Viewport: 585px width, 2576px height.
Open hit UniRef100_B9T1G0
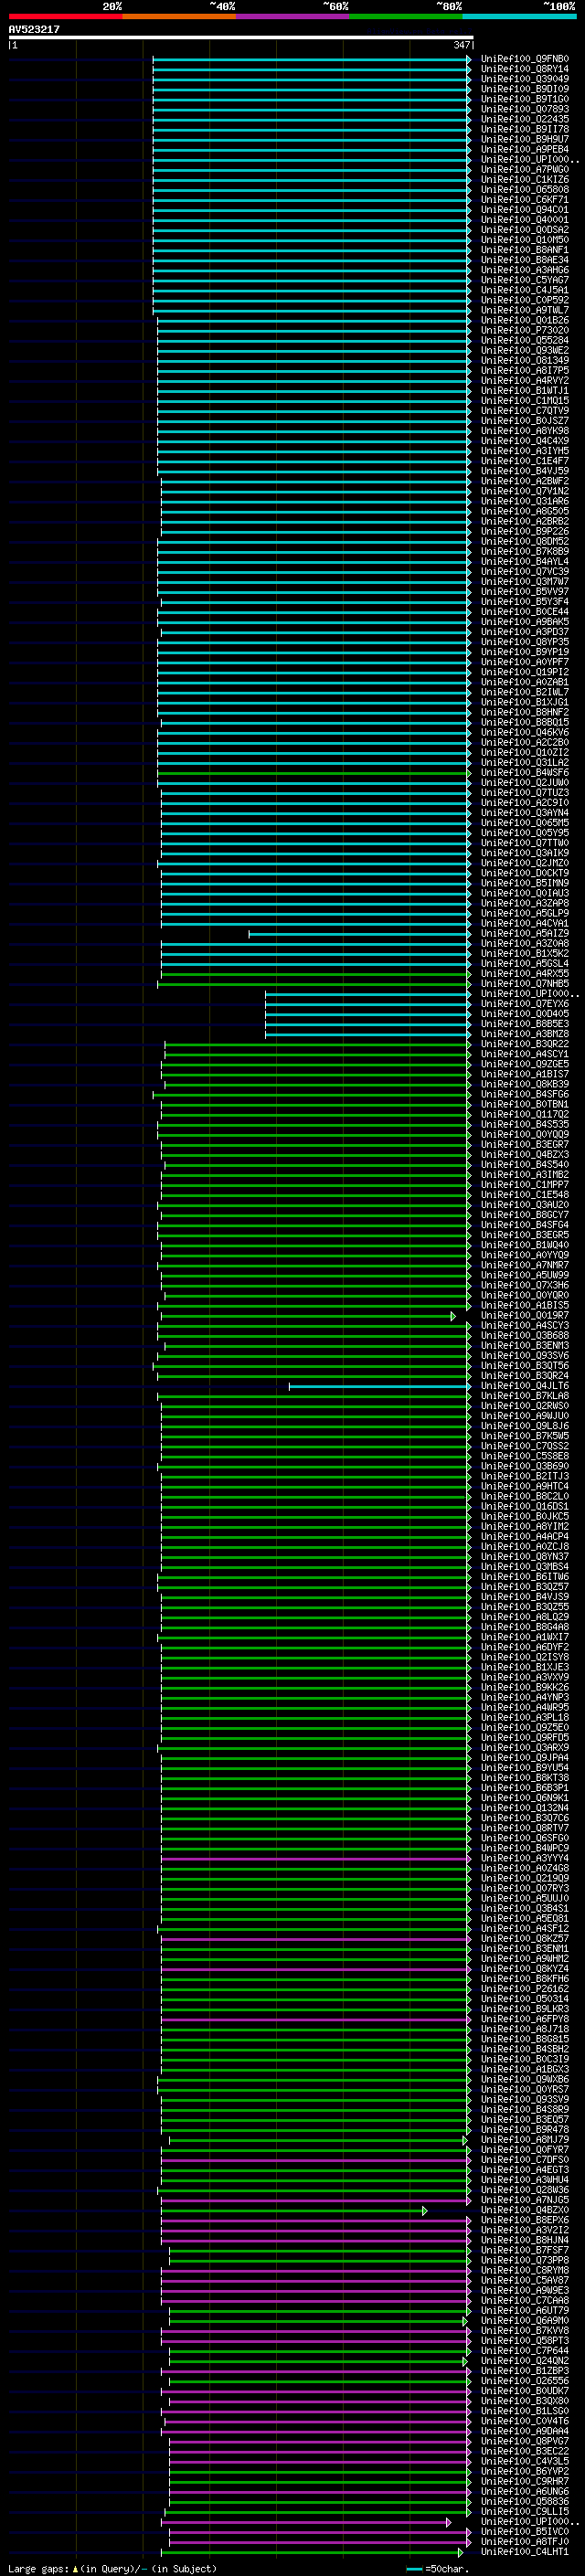525,99
